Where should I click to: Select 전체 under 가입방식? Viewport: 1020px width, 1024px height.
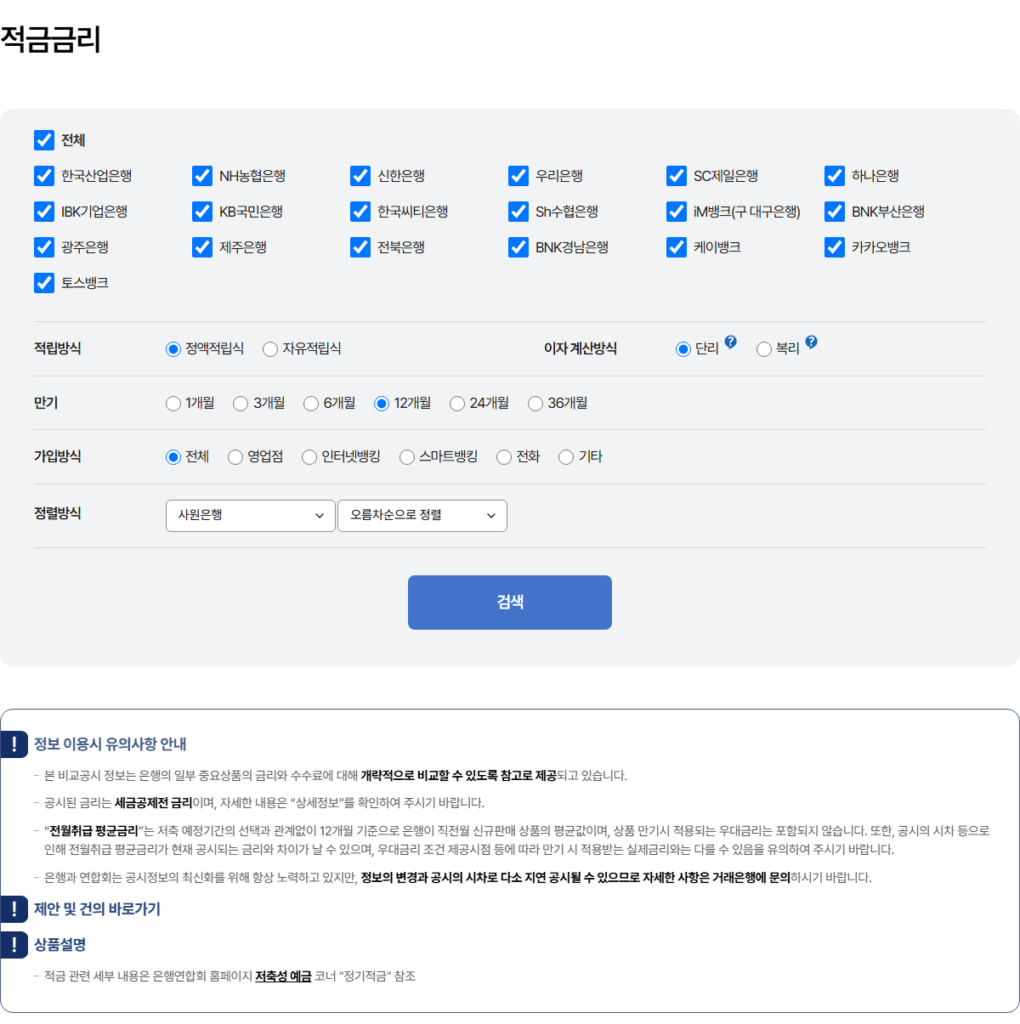pyautogui.click(x=173, y=457)
